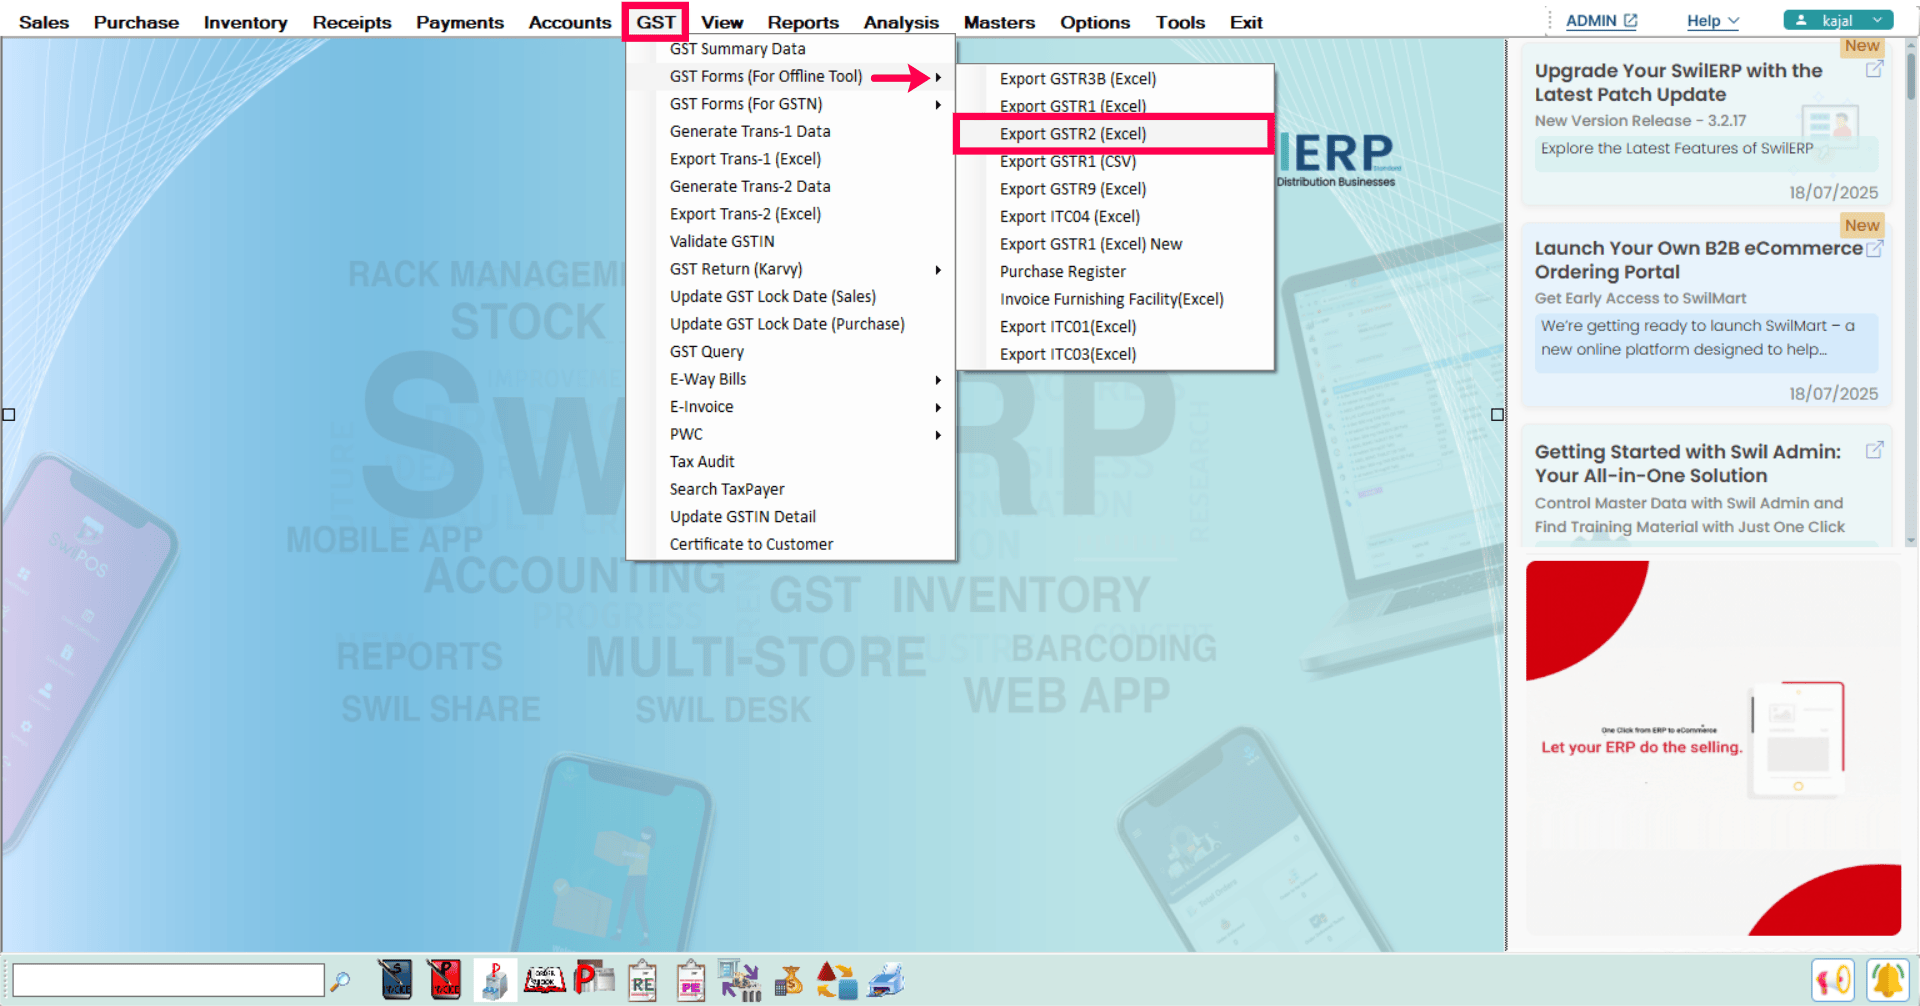The width and height of the screenshot is (1920, 1006).
Task: Select Update GST Lock Date (Sales)
Action: tap(790, 296)
